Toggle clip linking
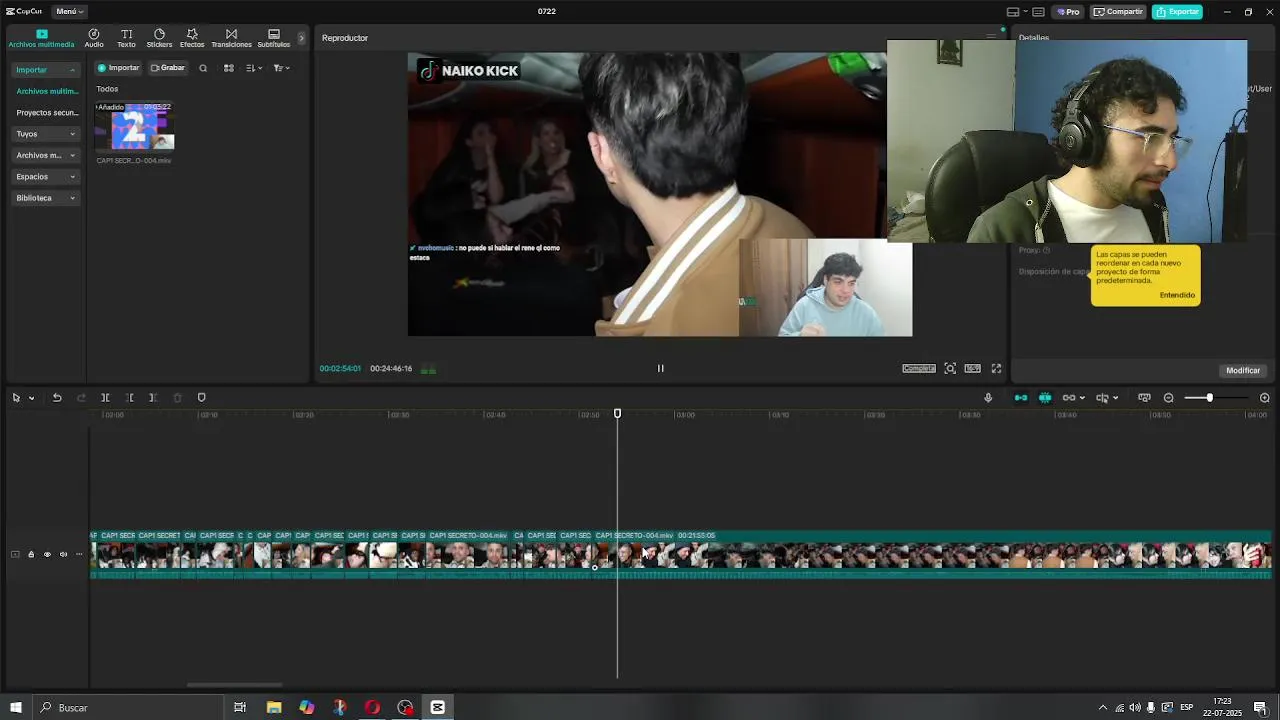 (1069, 398)
